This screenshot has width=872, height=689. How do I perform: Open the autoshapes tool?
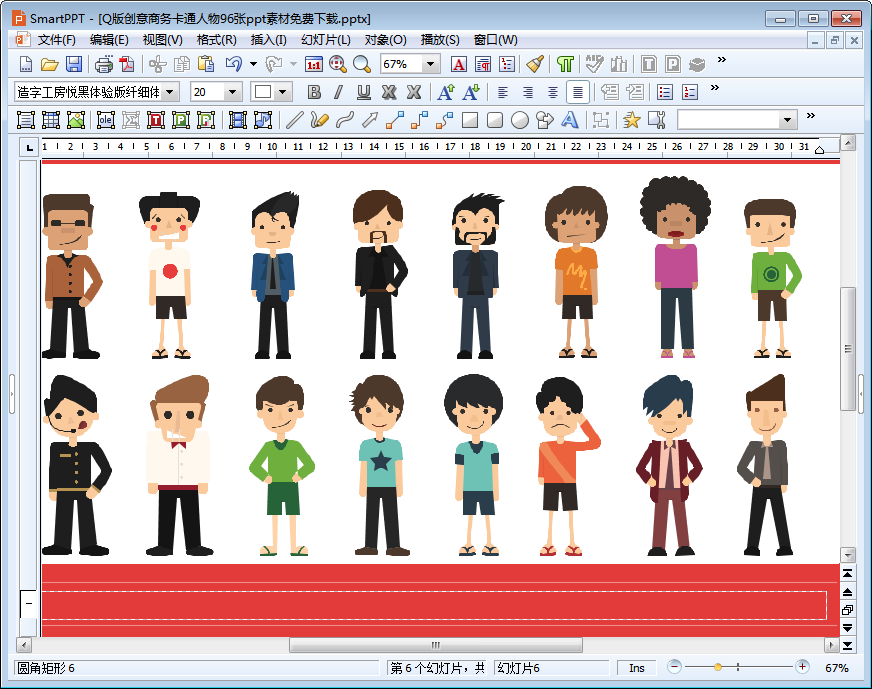545,120
